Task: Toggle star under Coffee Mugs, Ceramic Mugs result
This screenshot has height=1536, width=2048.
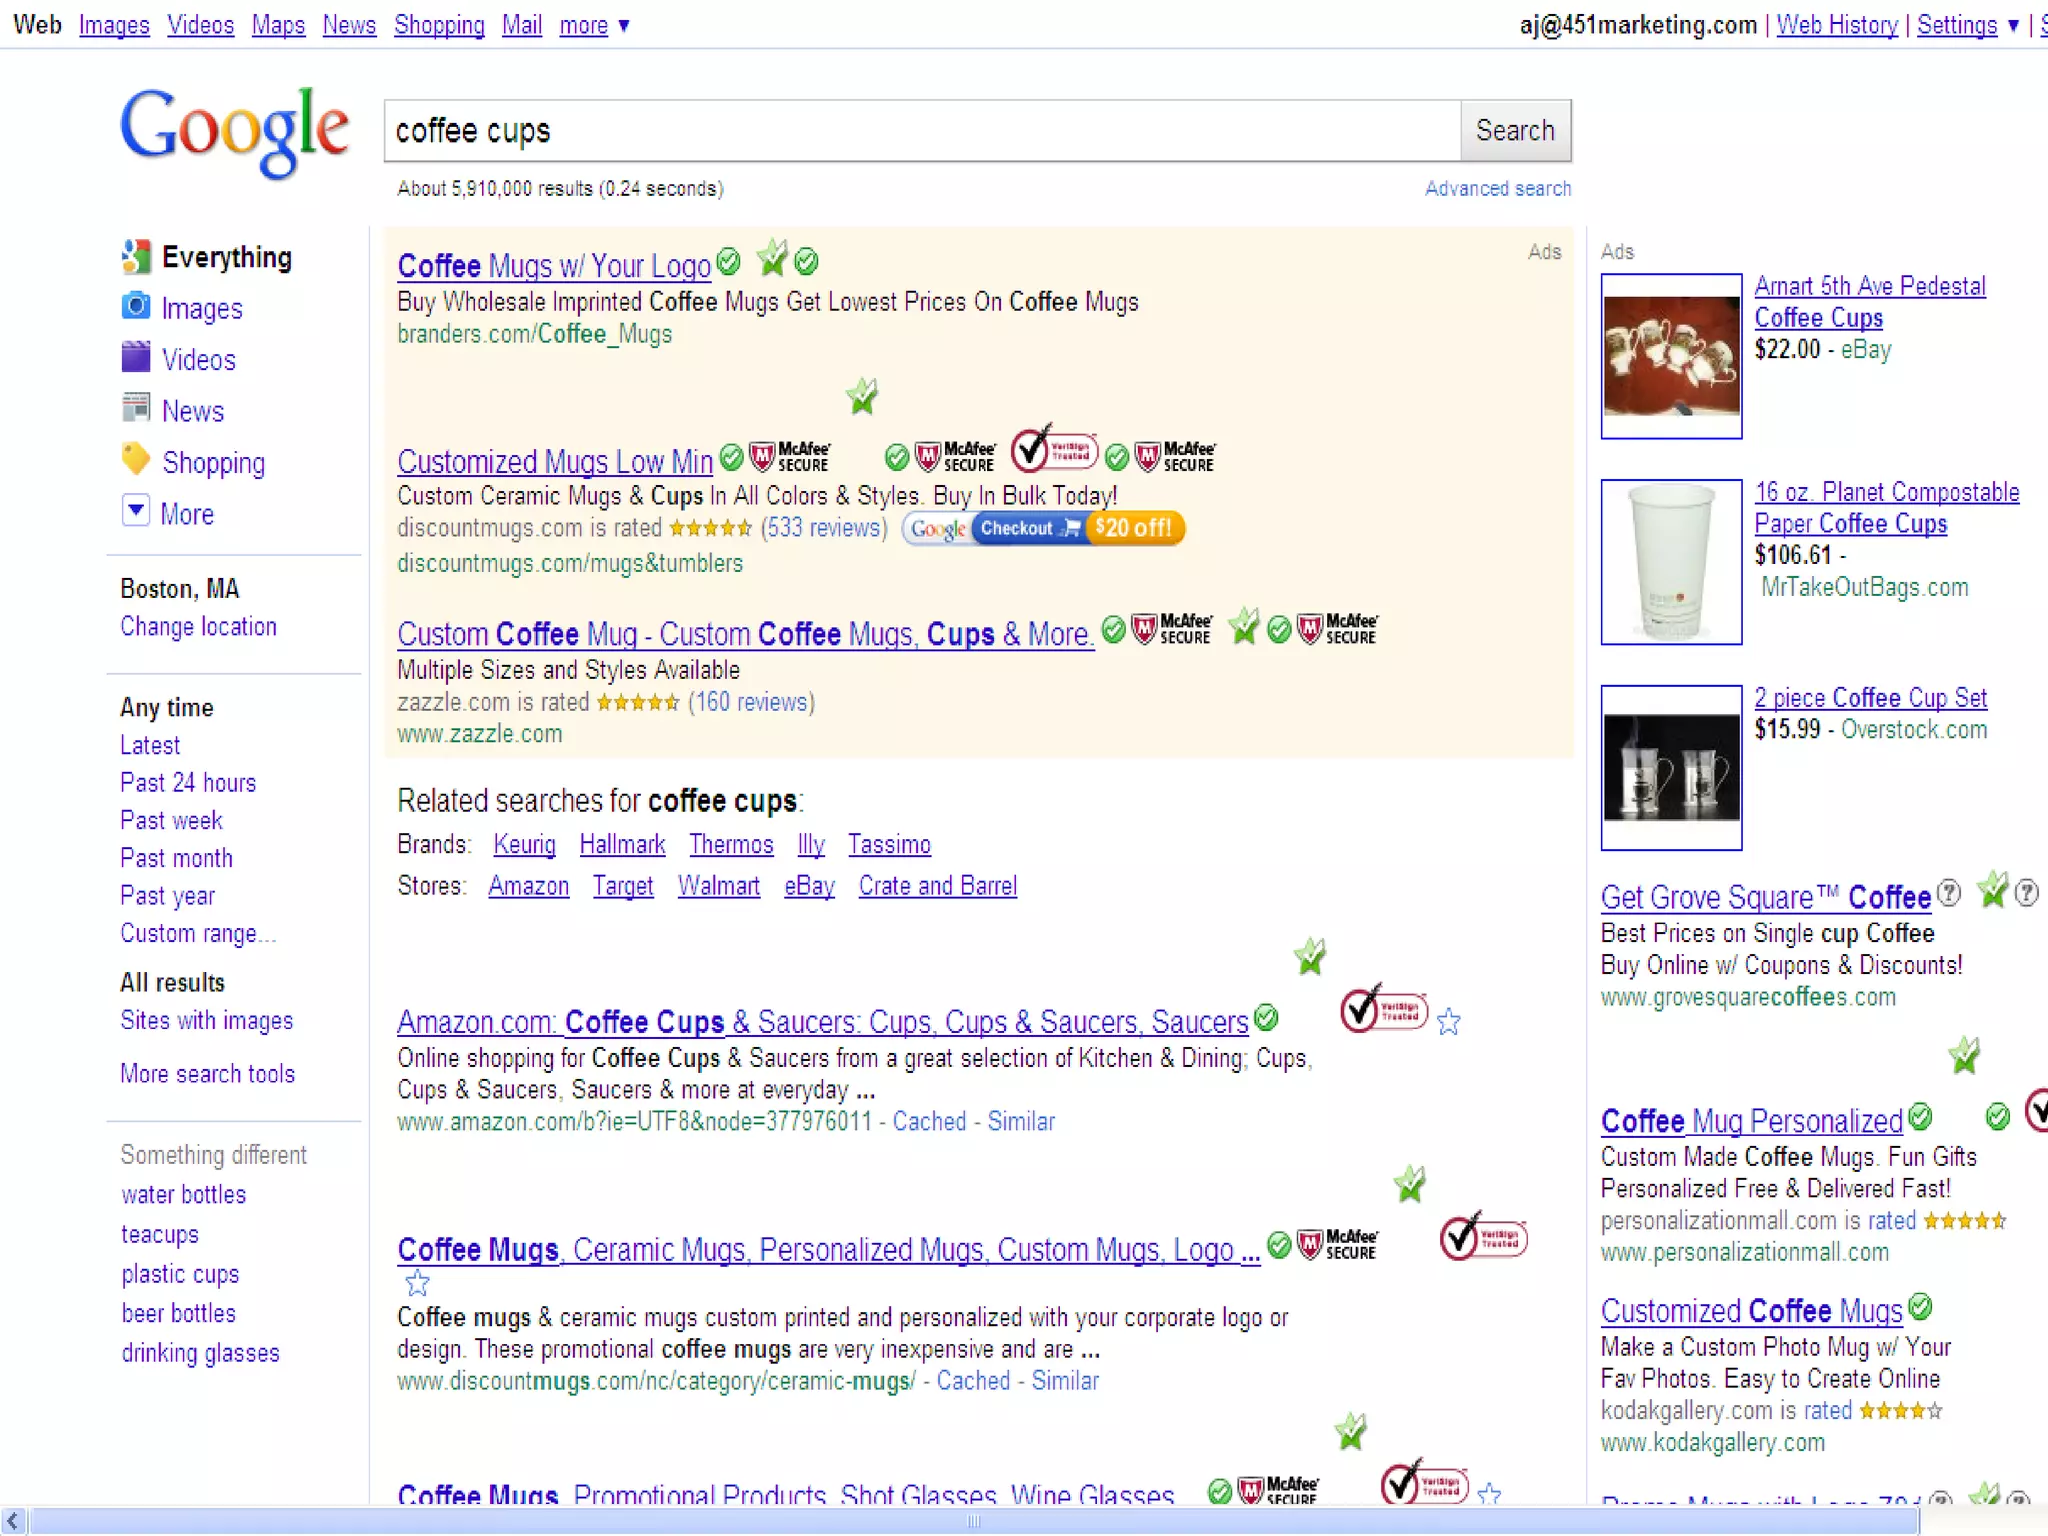Action: (x=417, y=1283)
